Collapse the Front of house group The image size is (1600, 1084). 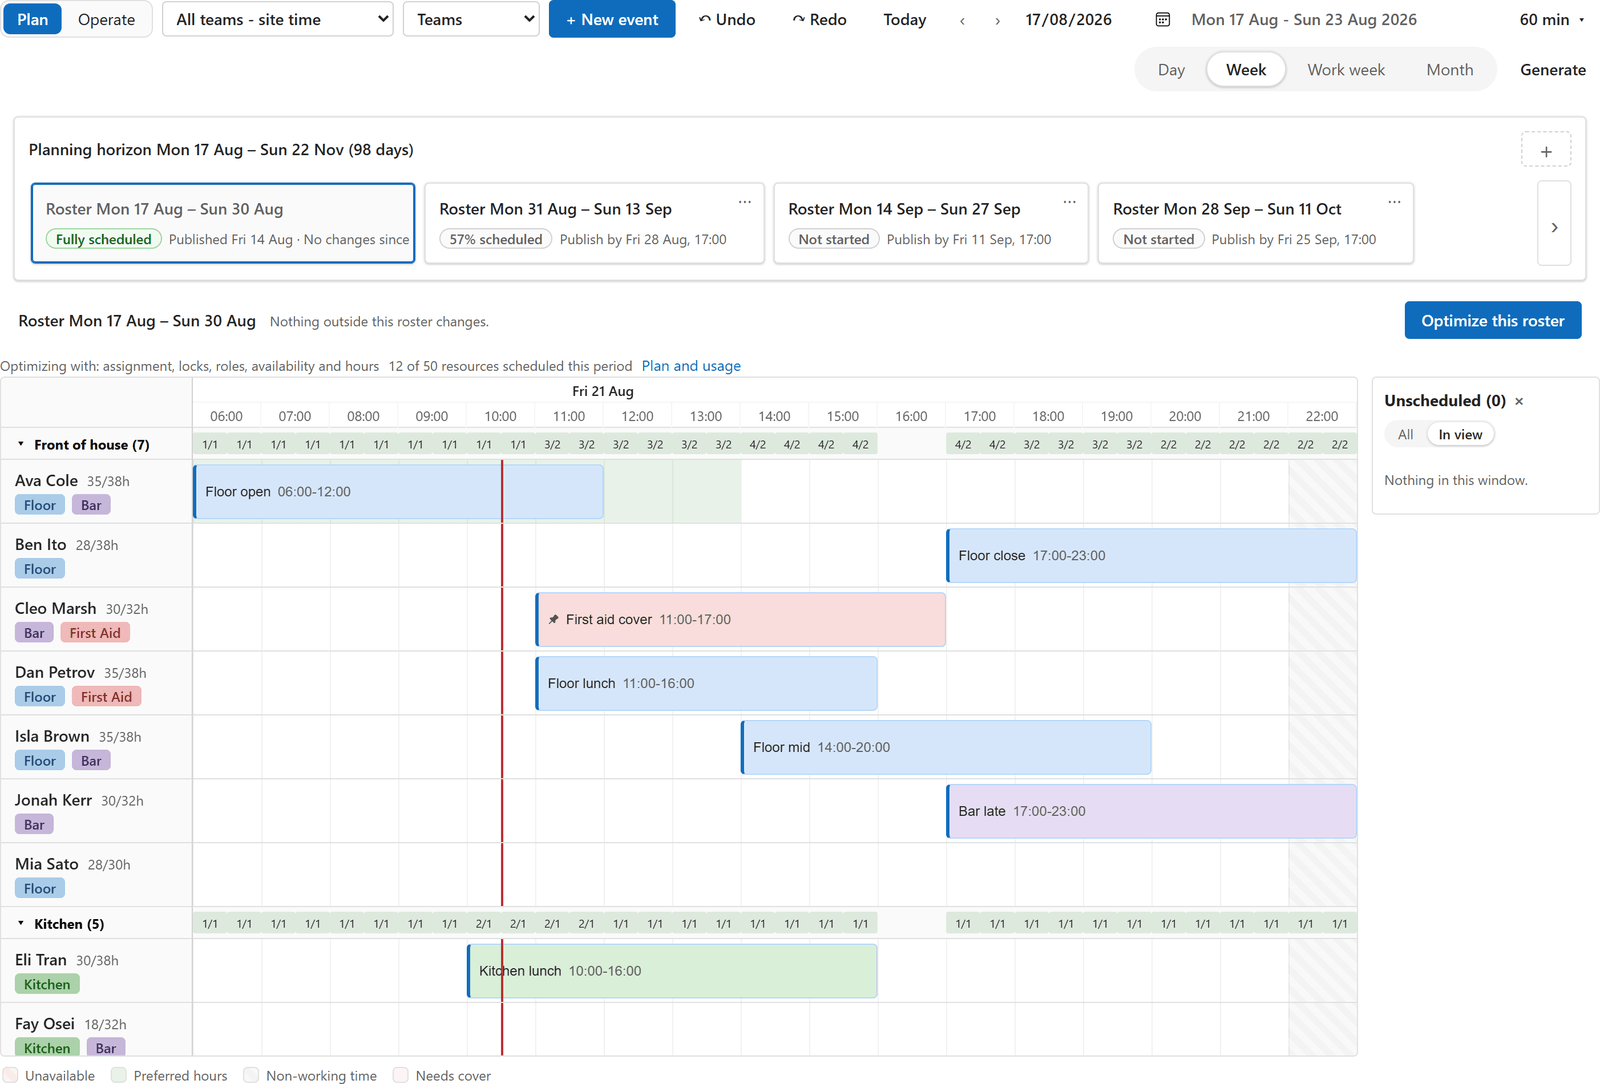tap(21, 444)
